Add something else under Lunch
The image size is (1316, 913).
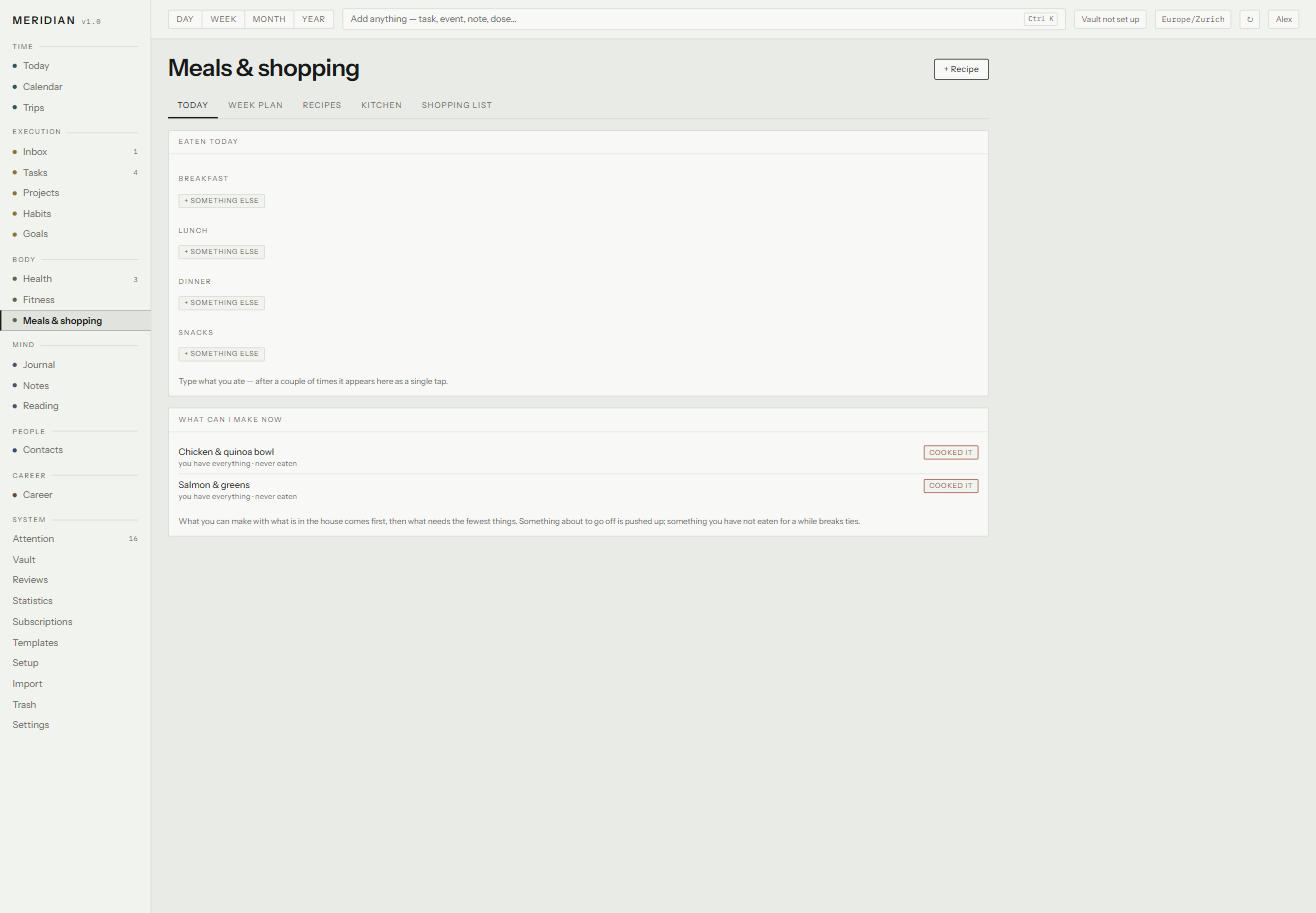[221, 252]
